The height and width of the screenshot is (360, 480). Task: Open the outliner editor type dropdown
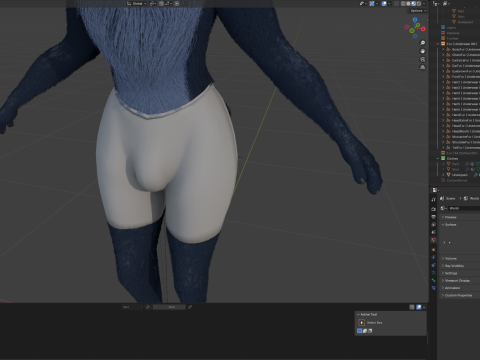(435, 3)
